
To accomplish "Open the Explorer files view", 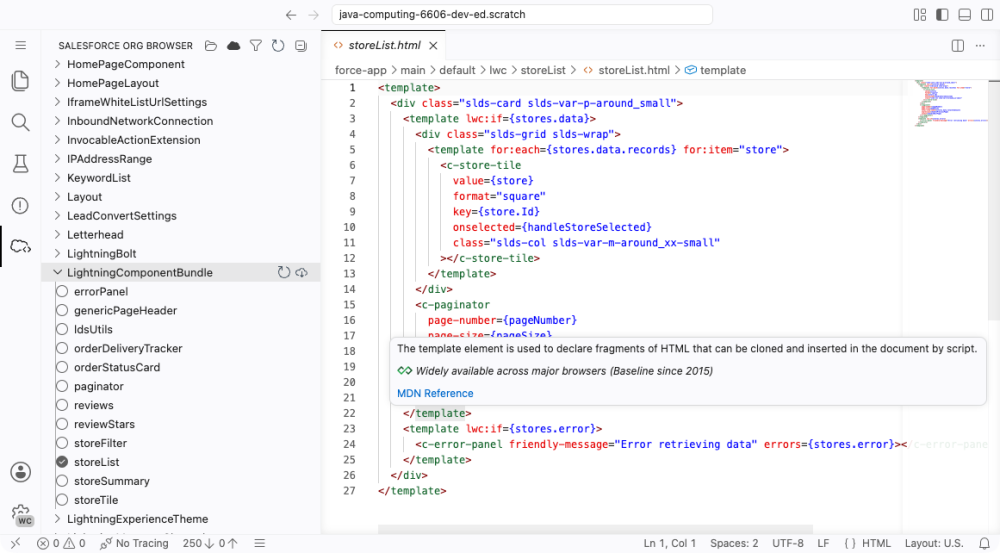I will coord(20,80).
